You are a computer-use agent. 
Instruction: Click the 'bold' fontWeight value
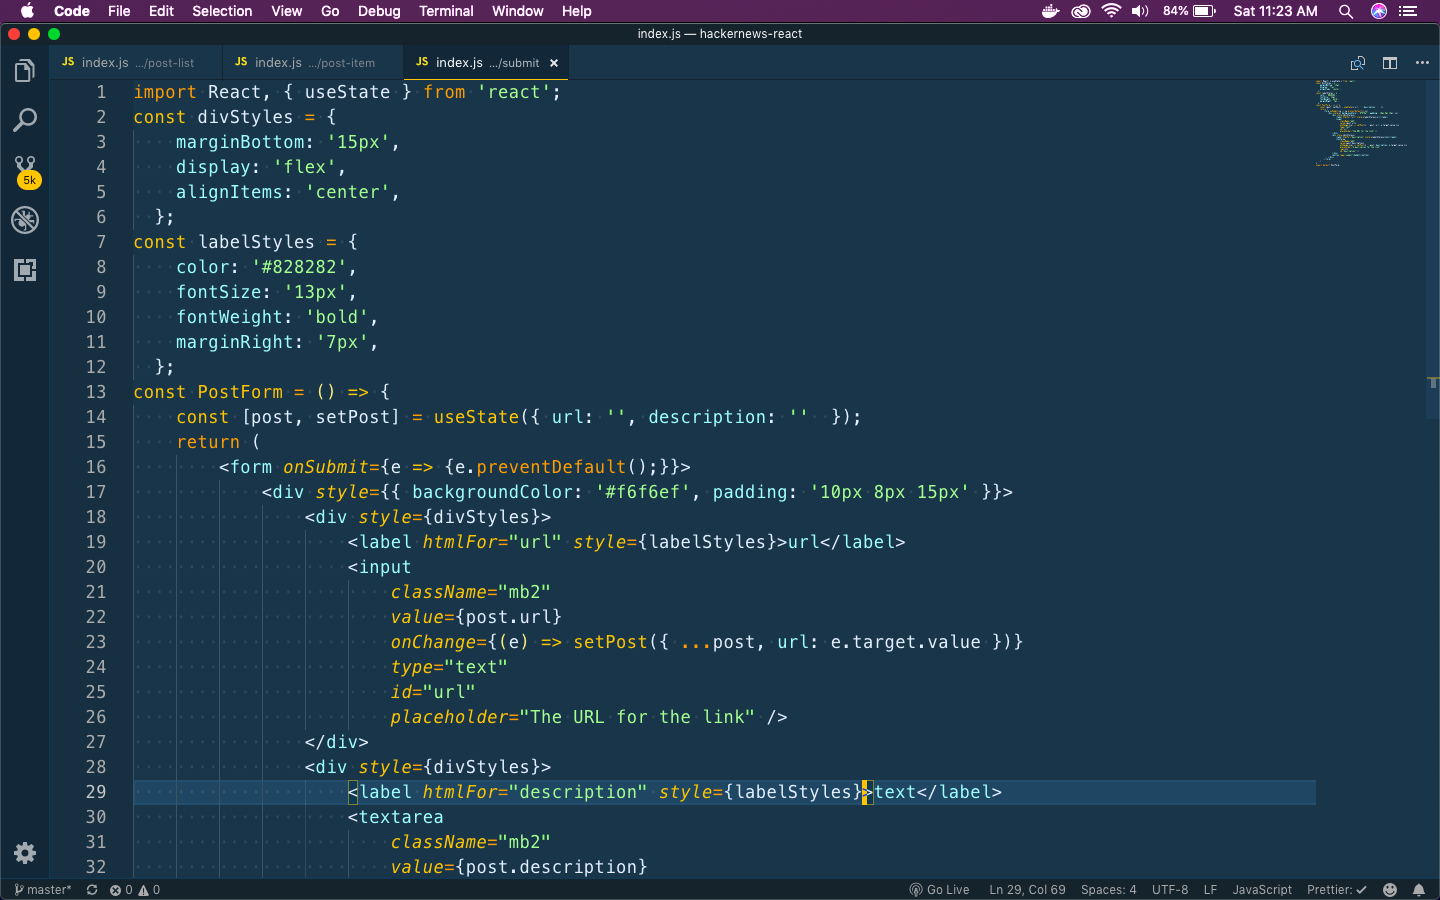point(337,317)
